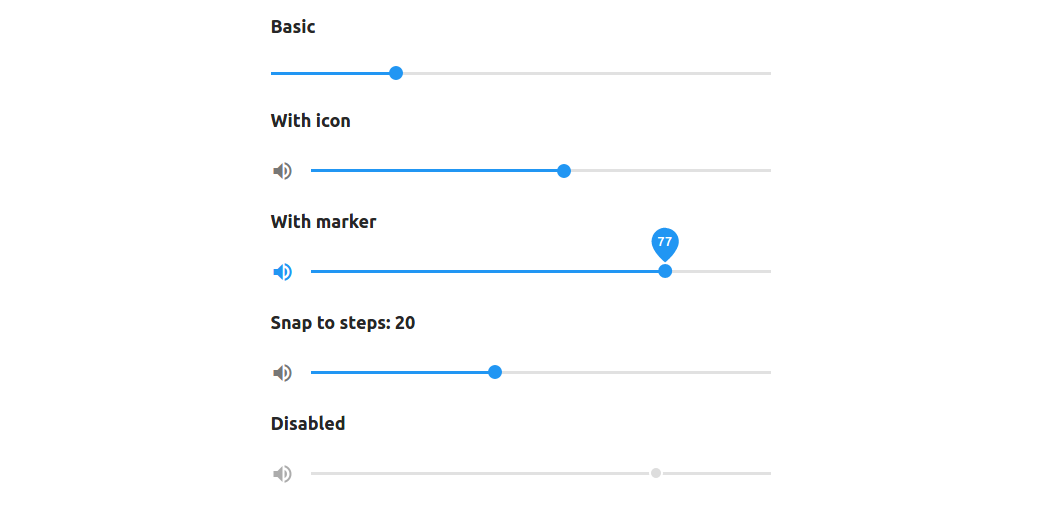Select the Snap to steps slider handle

[495, 372]
